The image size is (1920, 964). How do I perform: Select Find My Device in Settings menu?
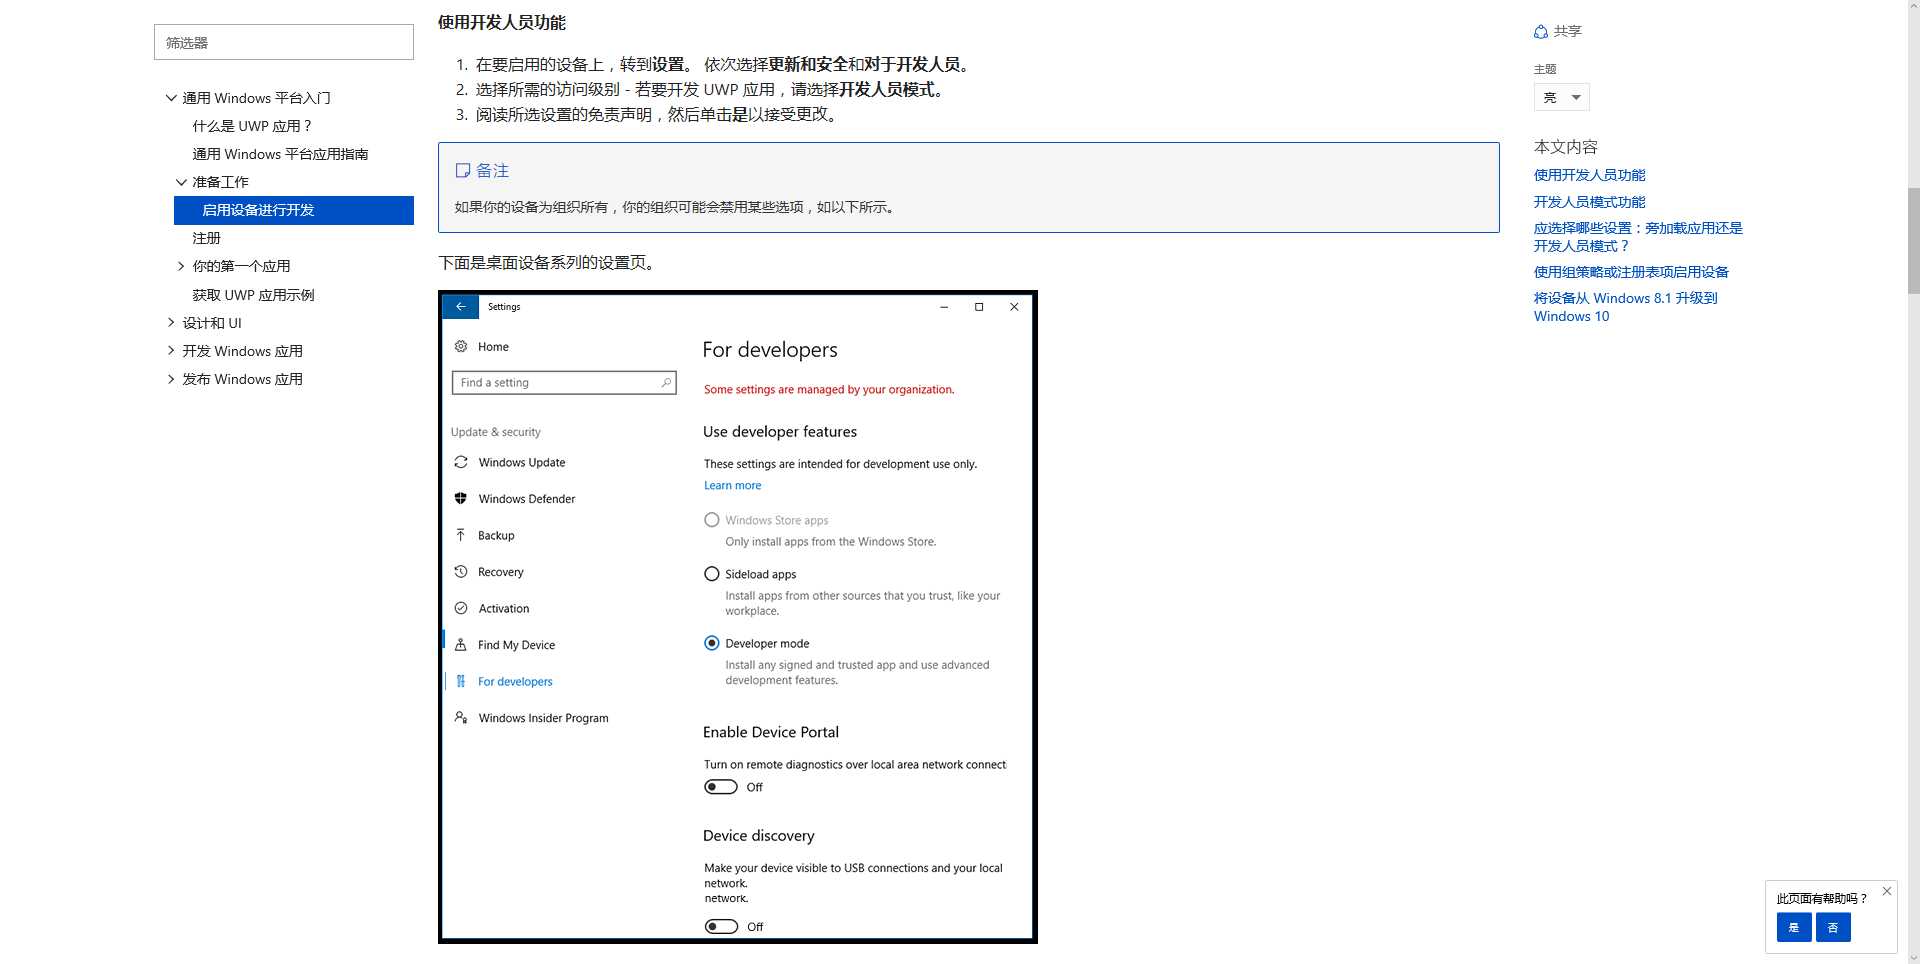coord(516,645)
